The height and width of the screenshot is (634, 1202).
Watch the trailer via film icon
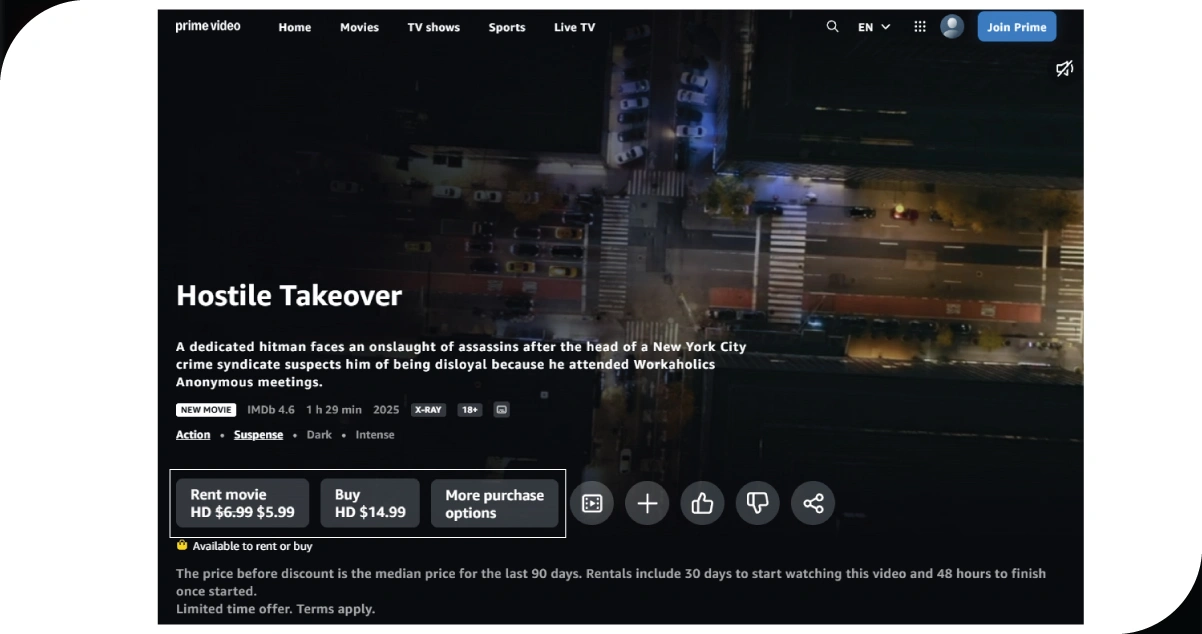coord(592,503)
